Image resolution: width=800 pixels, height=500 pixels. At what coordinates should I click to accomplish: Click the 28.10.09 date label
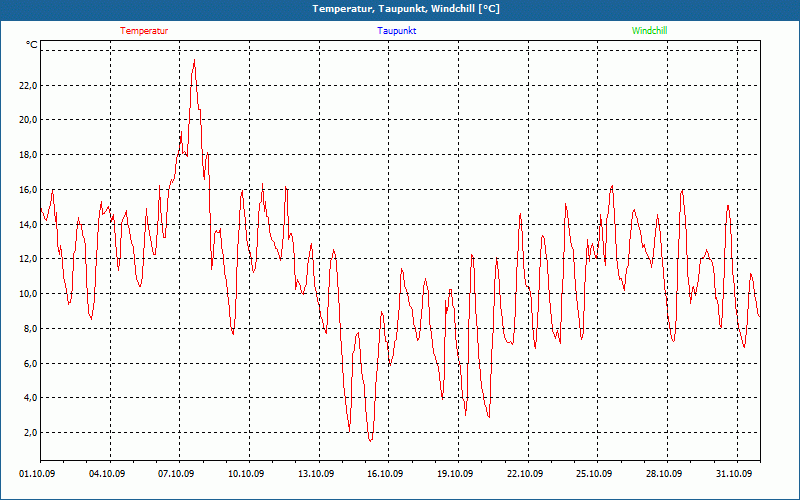[664, 474]
